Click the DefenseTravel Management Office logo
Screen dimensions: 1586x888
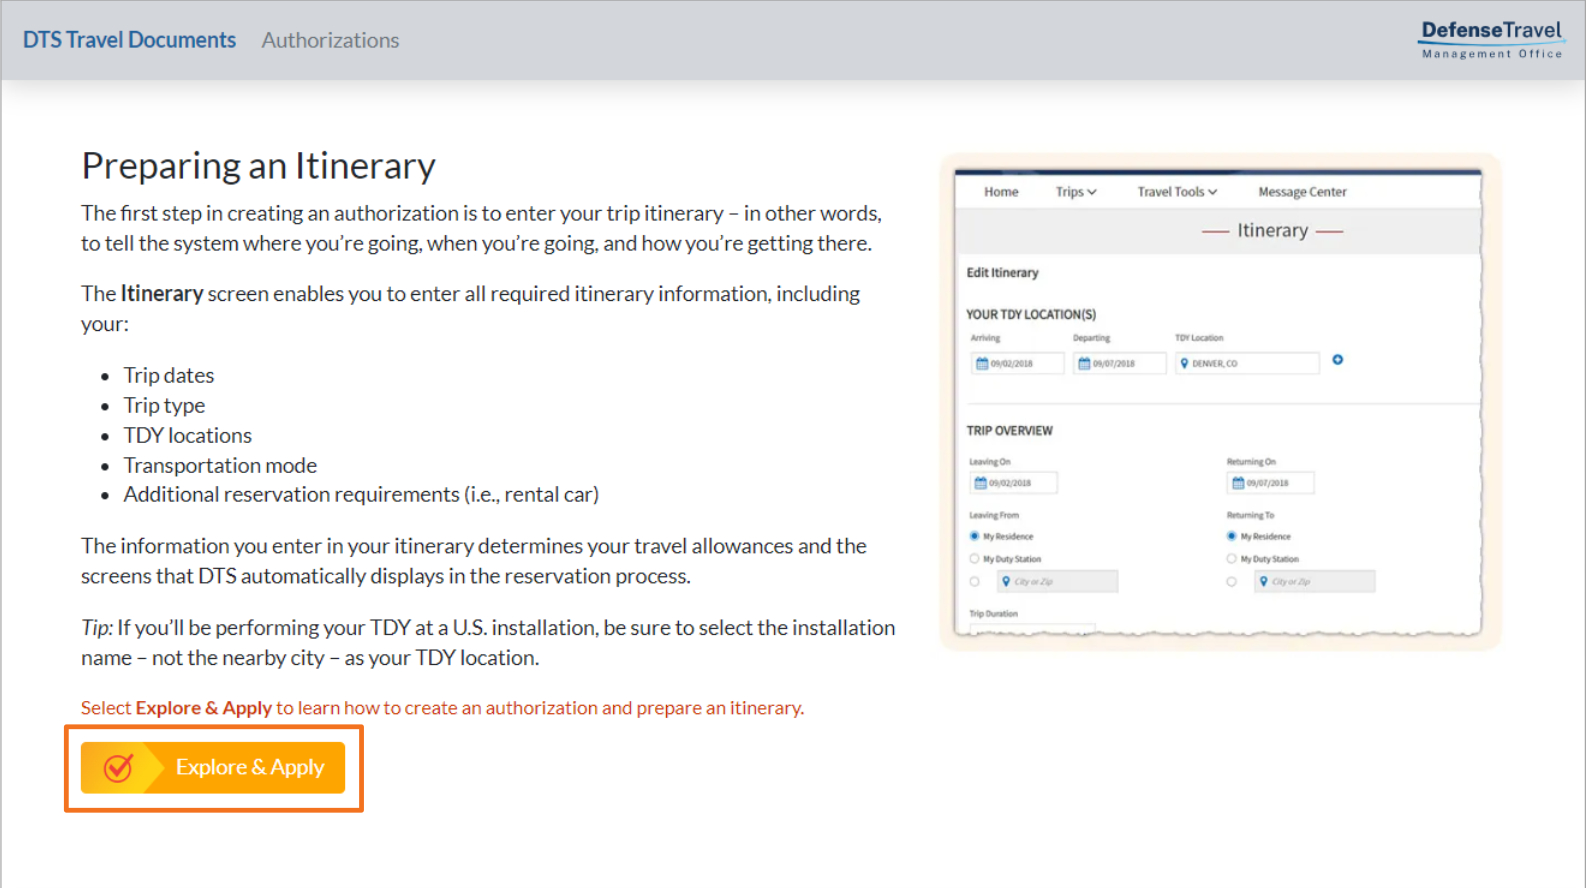pyautogui.click(x=1491, y=40)
